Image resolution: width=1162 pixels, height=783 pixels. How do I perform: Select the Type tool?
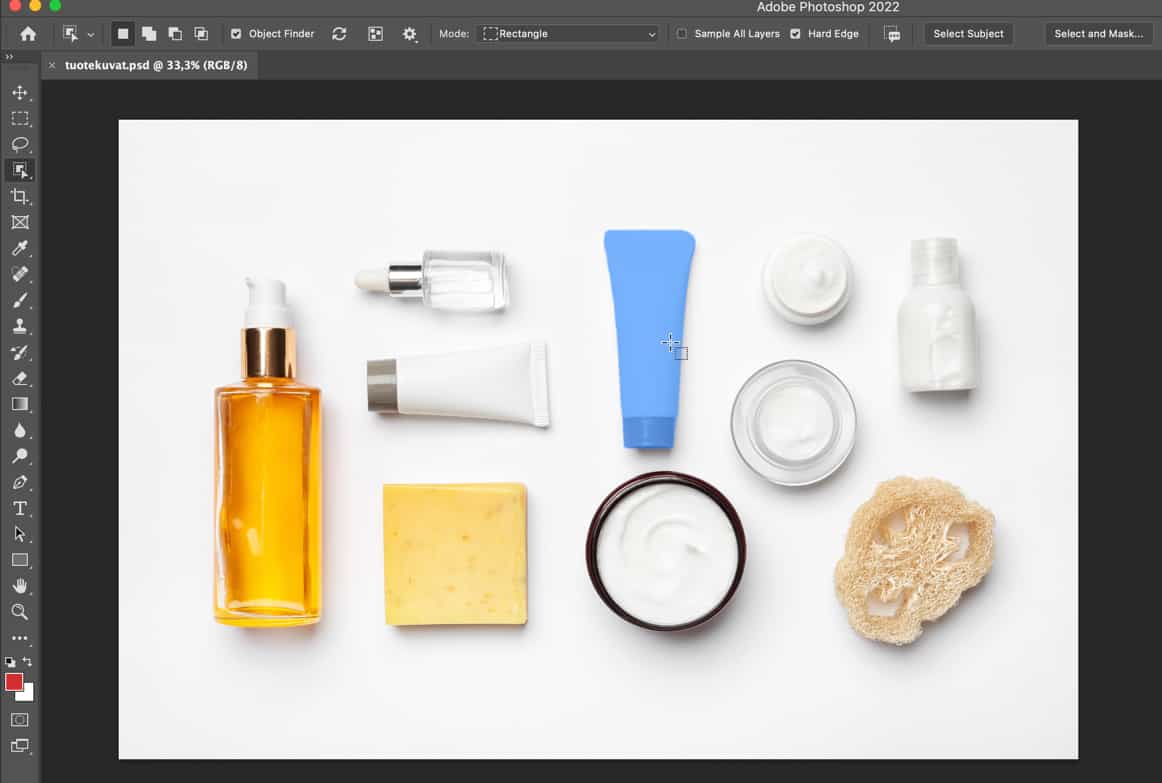(20, 508)
